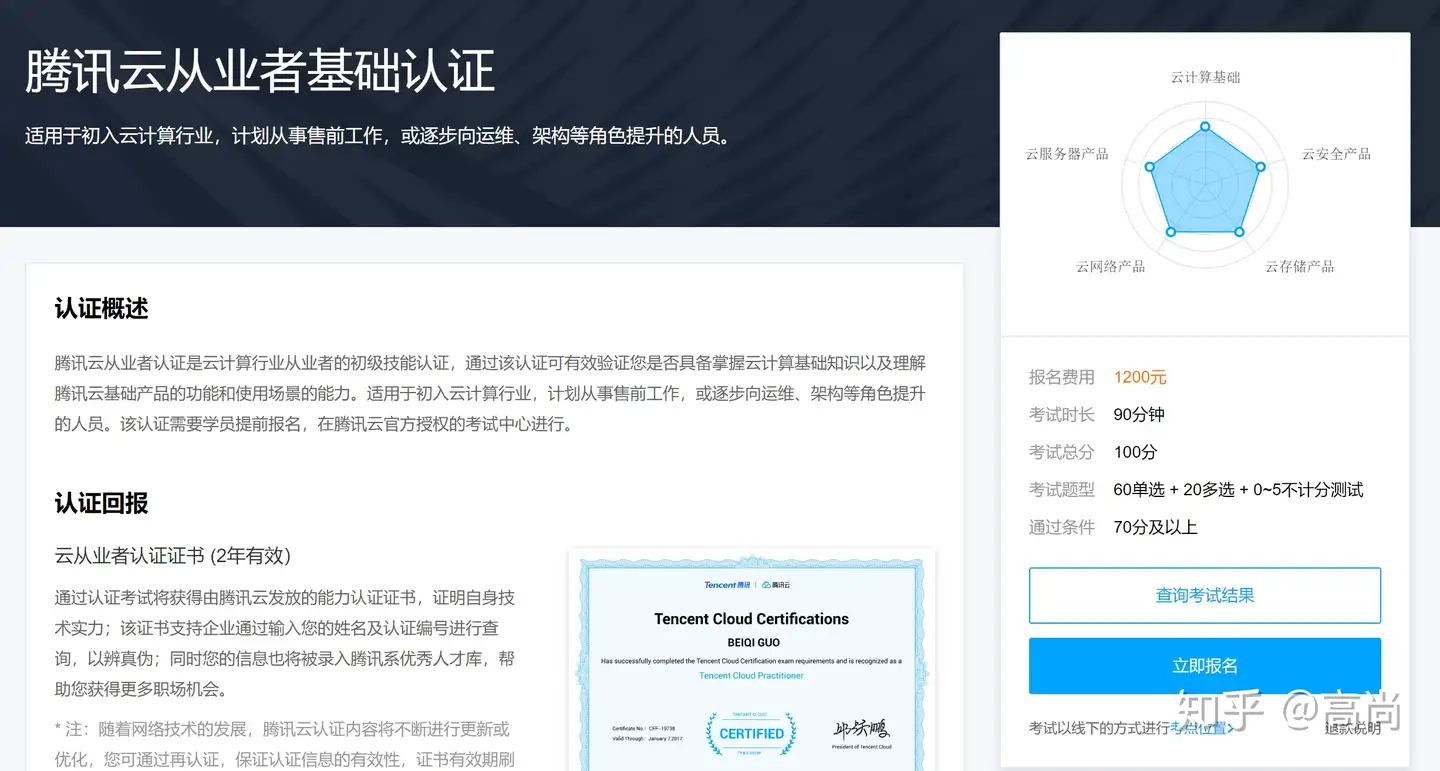Click the 云存储产品 radar chart label
Image resolution: width=1440 pixels, height=771 pixels.
1299,266
